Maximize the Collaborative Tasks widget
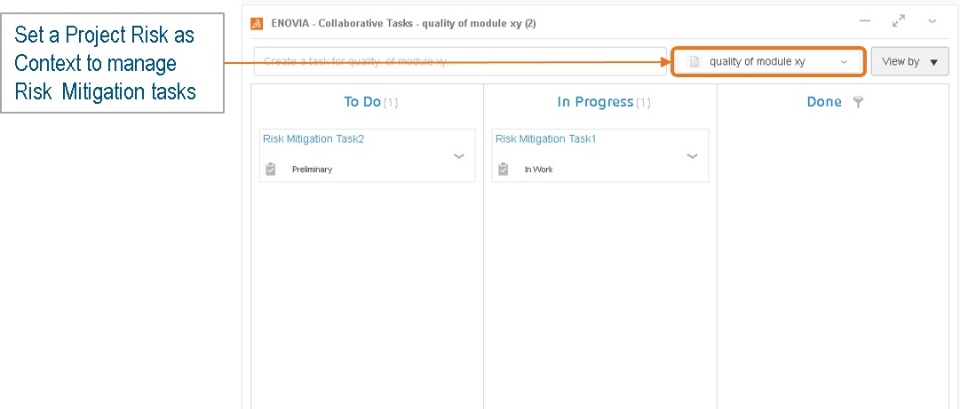Viewport: 960px width, 409px height. [x=898, y=21]
